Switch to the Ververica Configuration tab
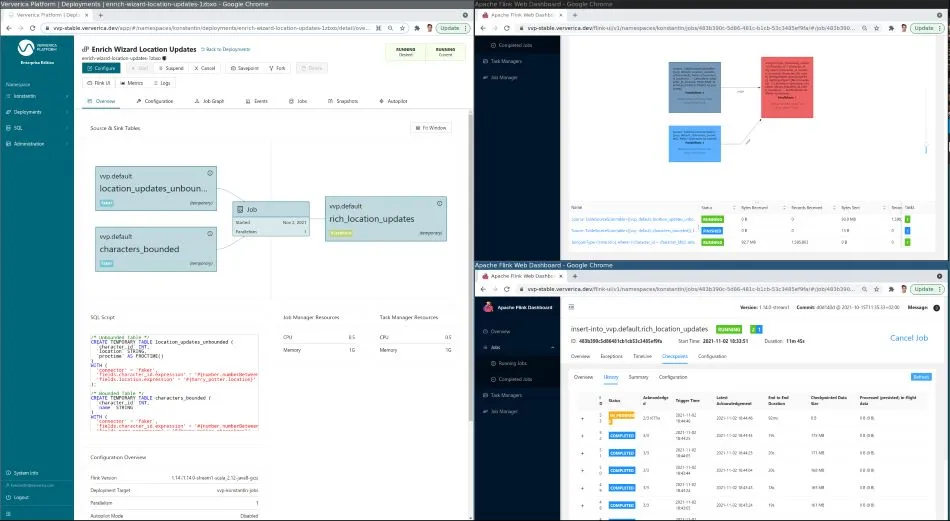This screenshot has width=950, height=521. pos(155,101)
